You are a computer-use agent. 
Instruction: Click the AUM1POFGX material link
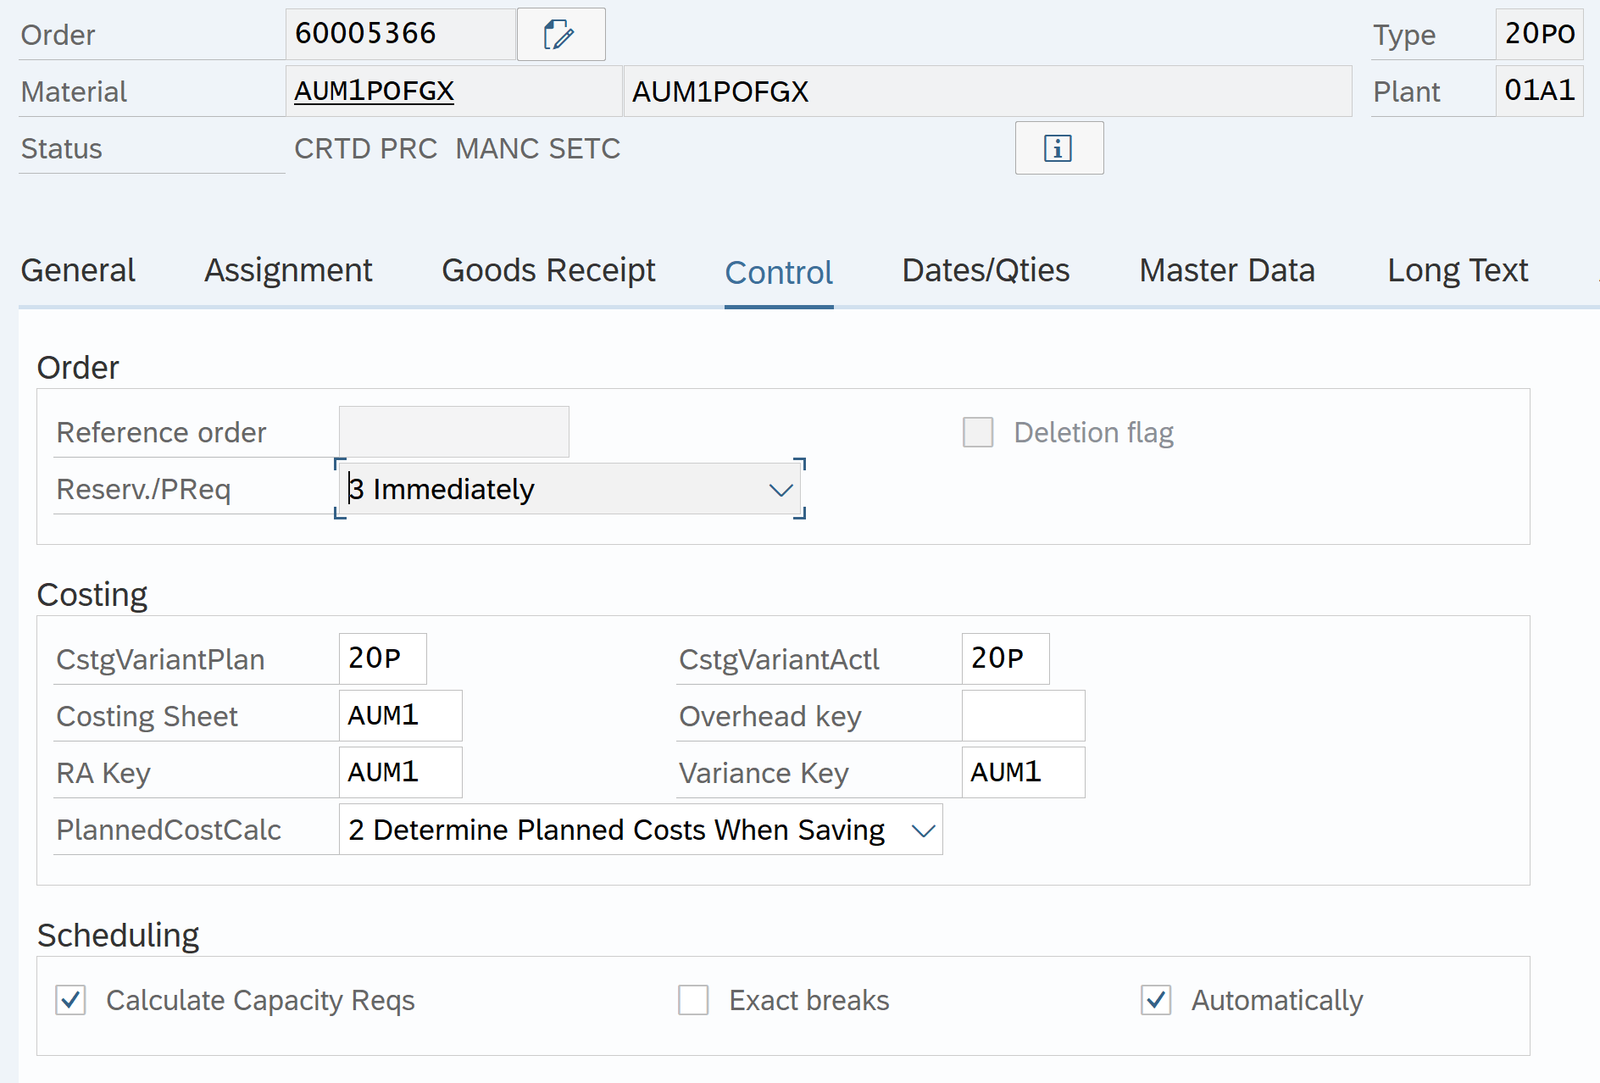click(374, 91)
